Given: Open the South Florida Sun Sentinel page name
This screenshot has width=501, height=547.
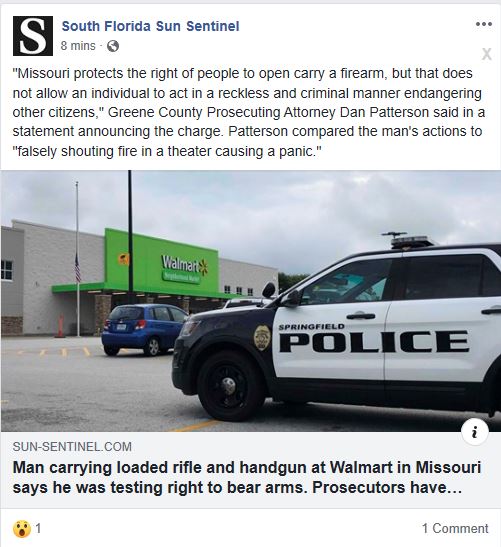Looking at the screenshot, I should [x=150, y=26].
